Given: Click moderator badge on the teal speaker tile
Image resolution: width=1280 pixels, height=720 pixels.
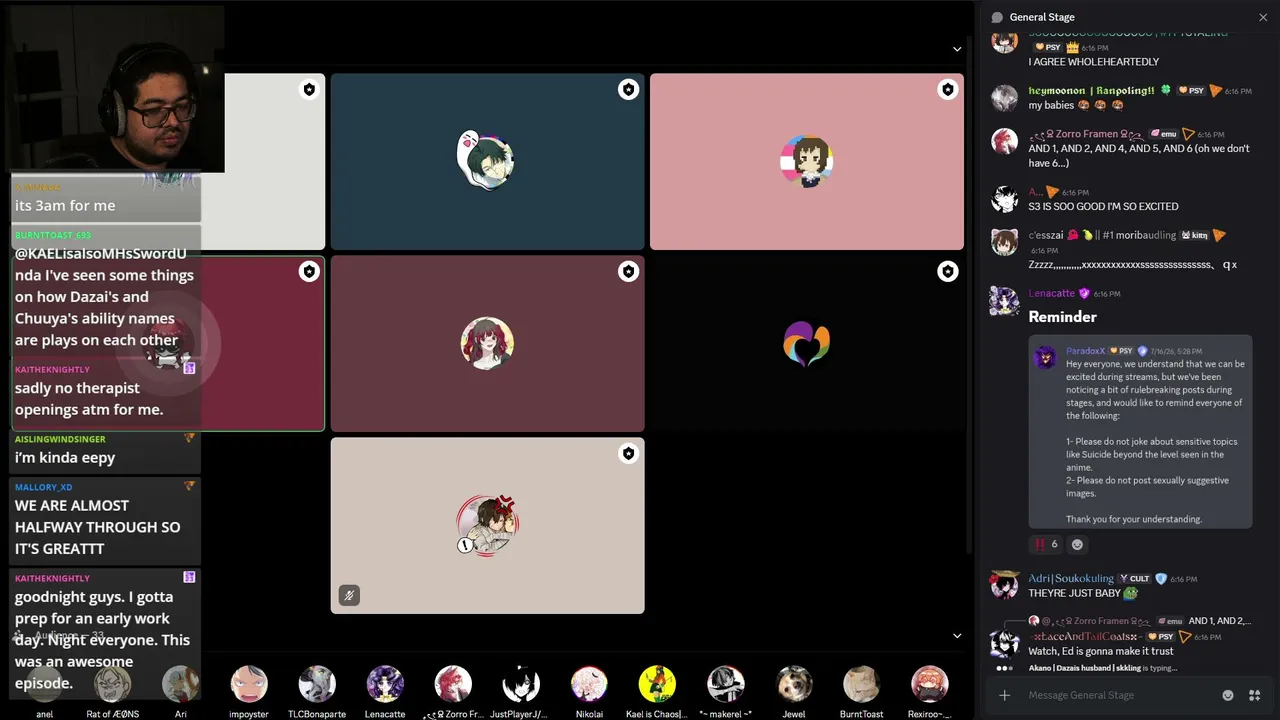Looking at the screenshot, I should coord(628,90).
